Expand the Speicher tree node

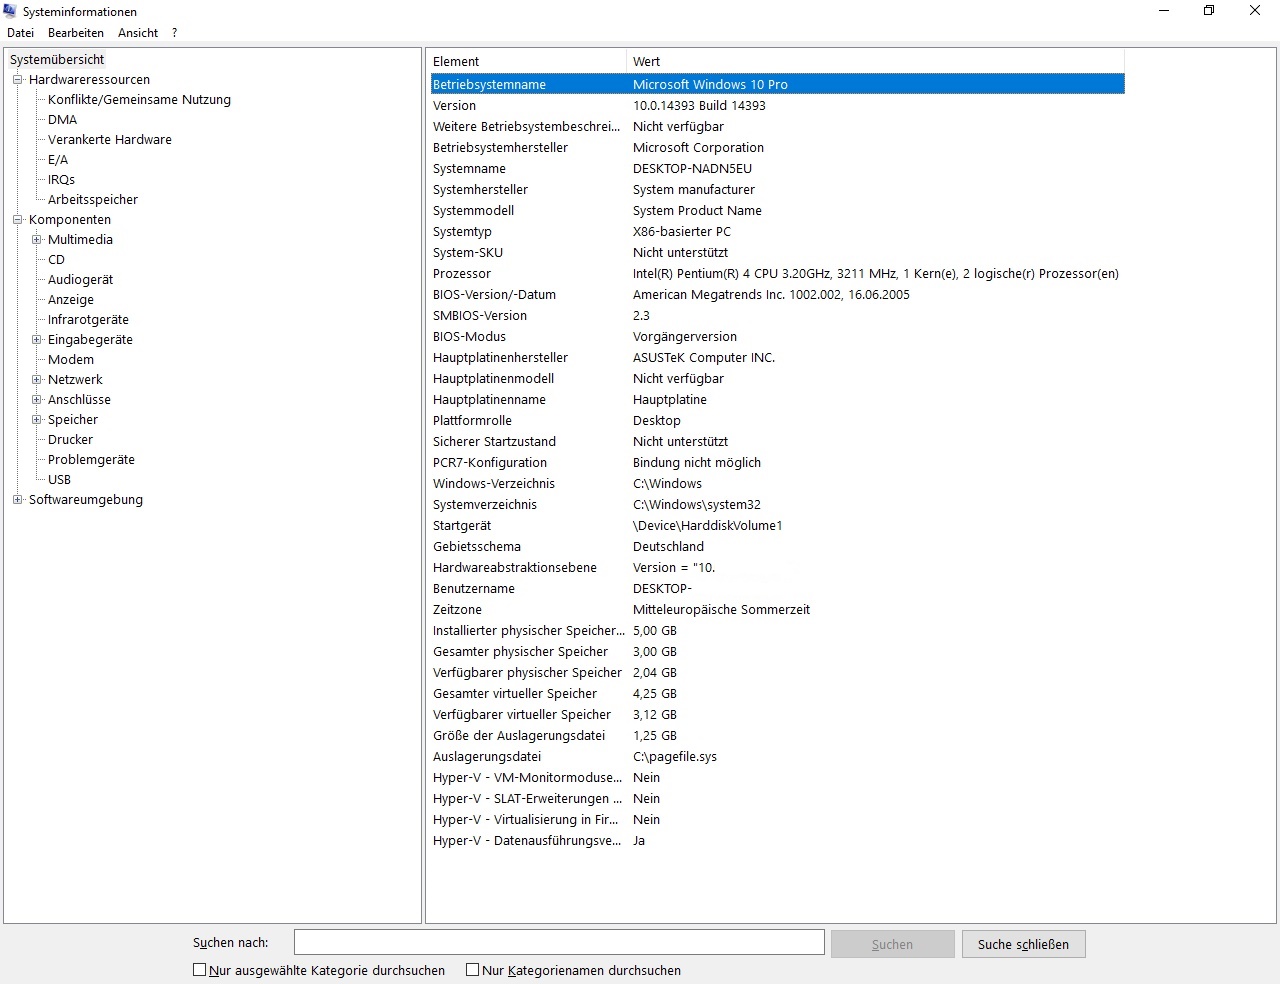click(36, 420)
